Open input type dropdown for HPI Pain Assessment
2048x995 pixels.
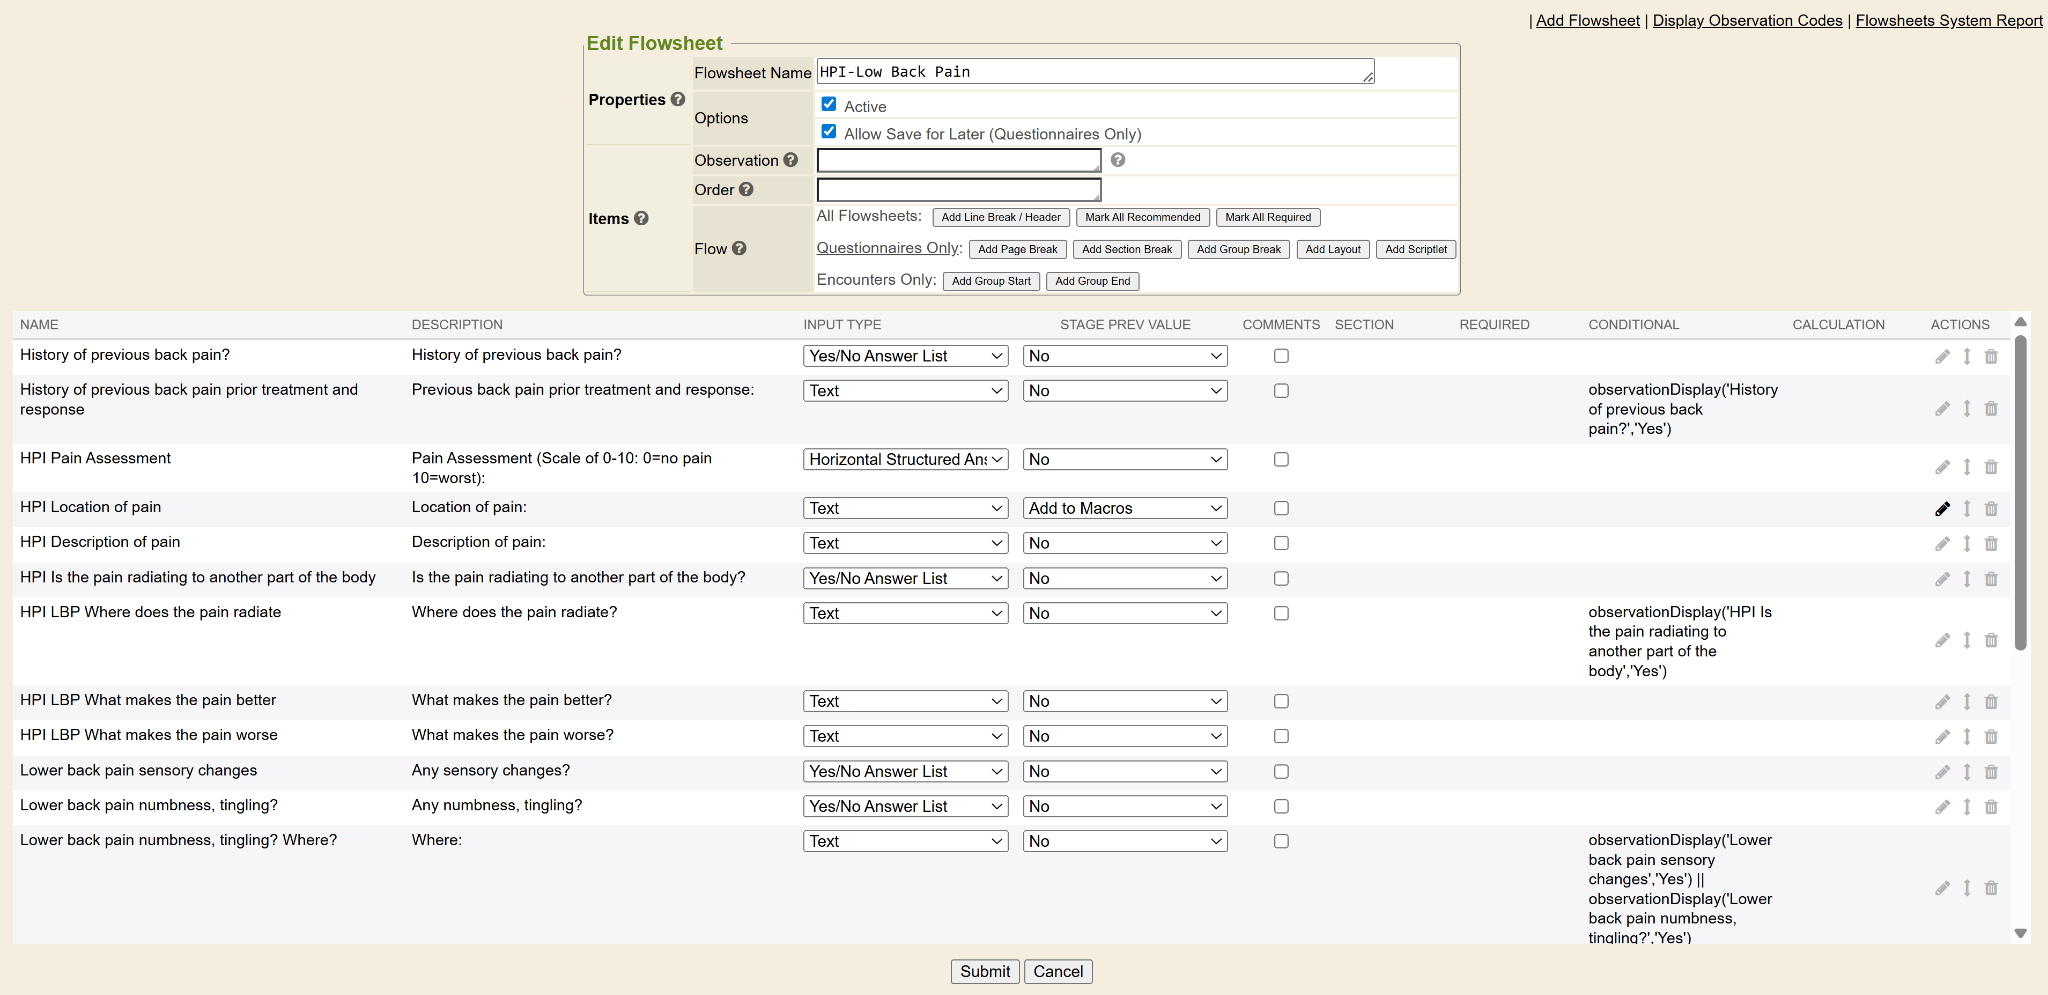tap(905, 460)
